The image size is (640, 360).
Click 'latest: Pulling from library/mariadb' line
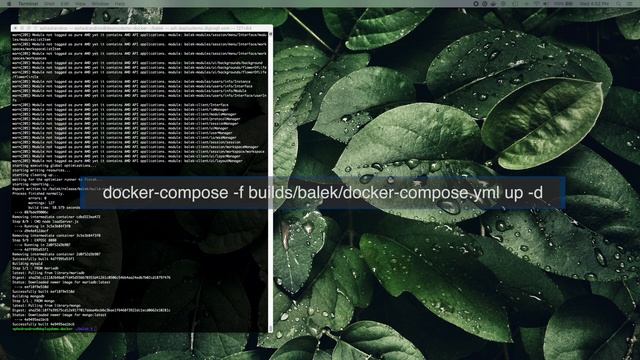click(48, 273)
